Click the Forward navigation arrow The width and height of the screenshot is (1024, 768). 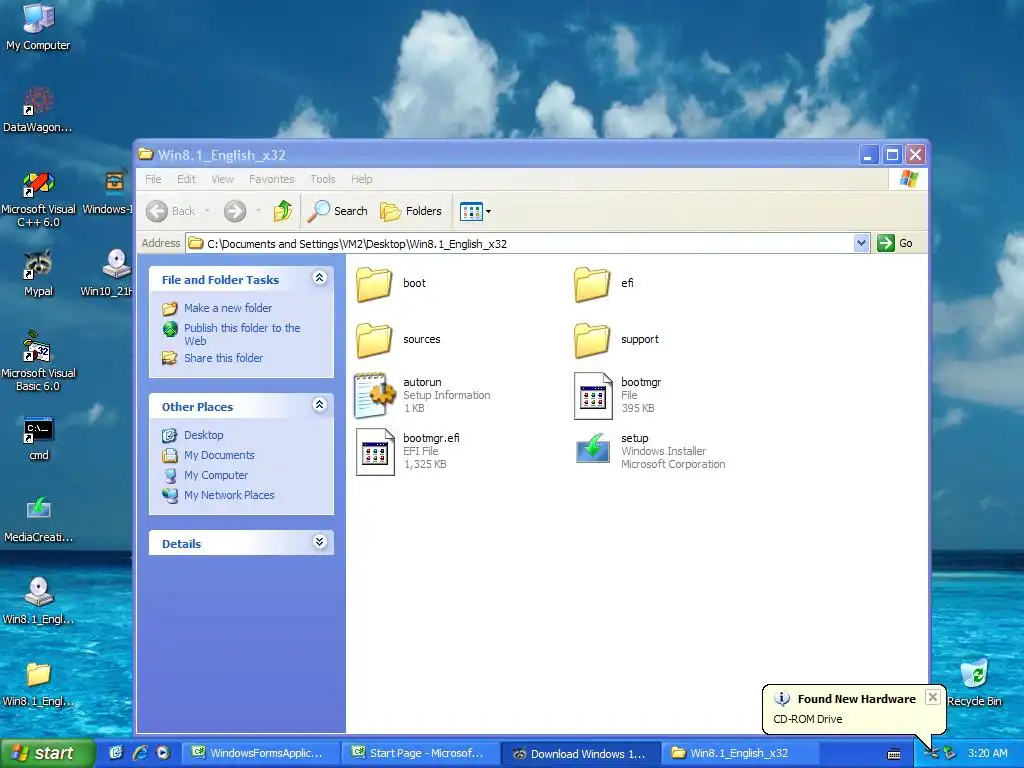pos(235,211)
